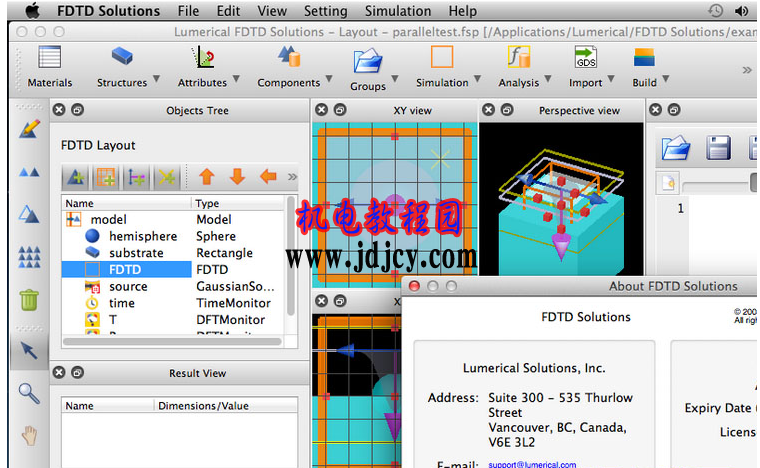The image size is (760, 468).
Task: Open the Edit menu
Action: 228,11
